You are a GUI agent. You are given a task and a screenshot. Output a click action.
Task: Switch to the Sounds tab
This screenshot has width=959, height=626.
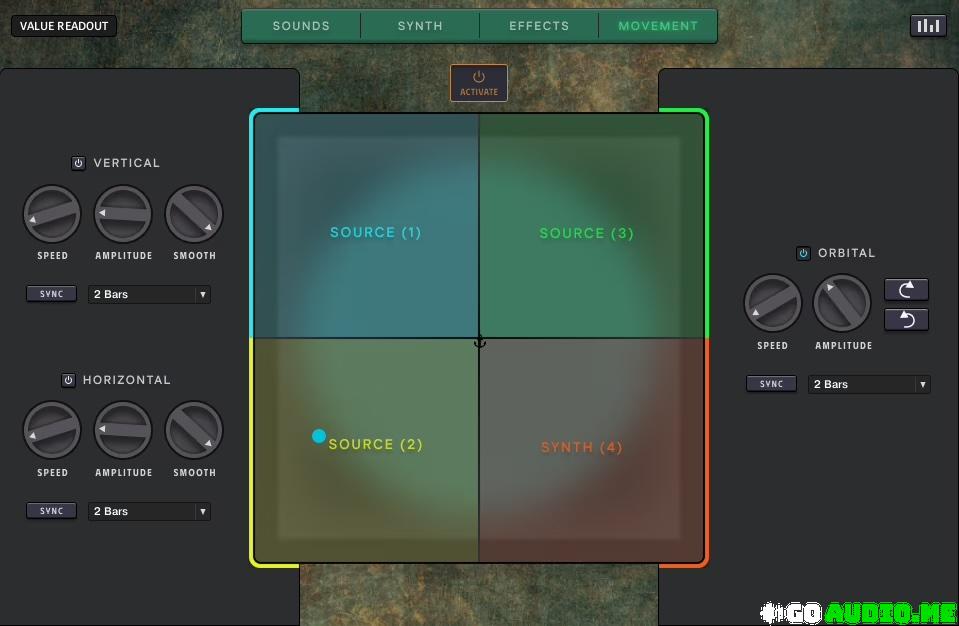pos(301,26)
